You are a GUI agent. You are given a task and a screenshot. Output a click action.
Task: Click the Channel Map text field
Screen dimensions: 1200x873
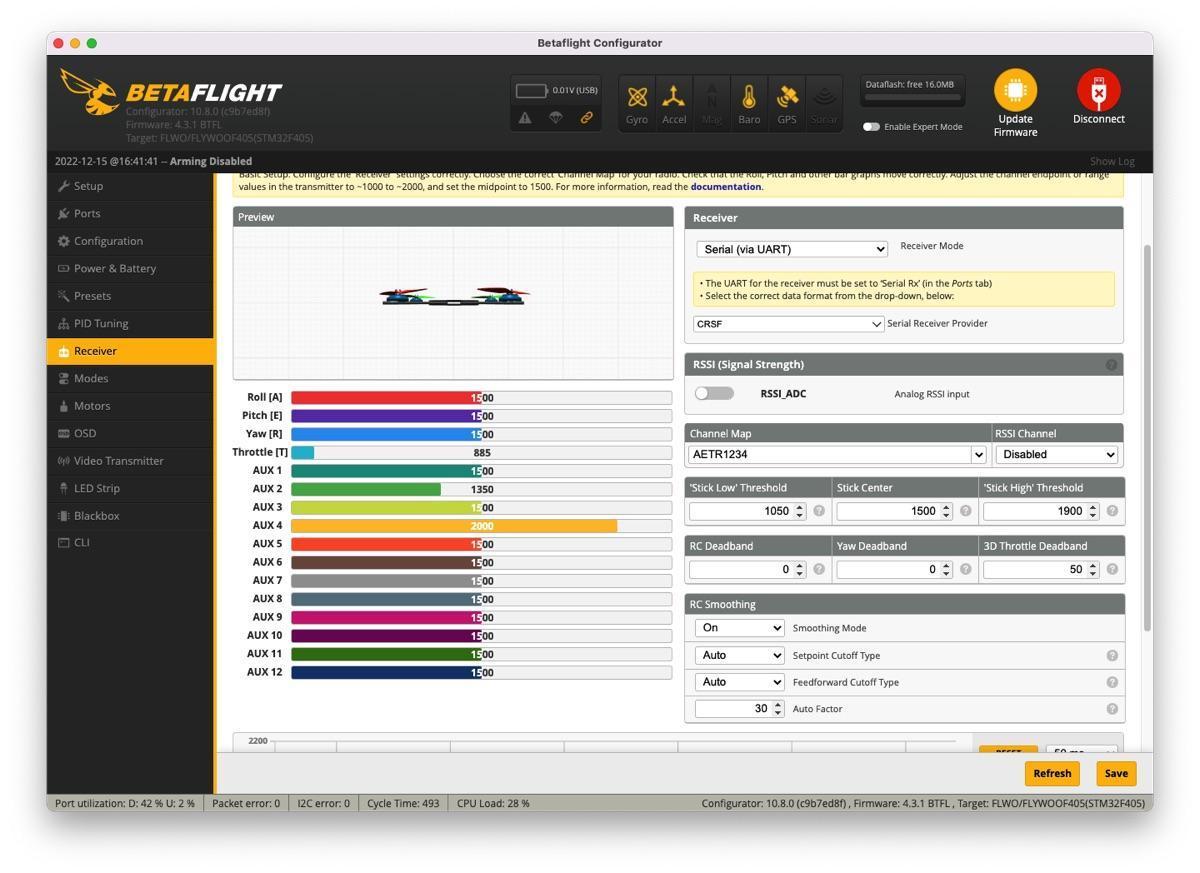[x=829, y=454]
